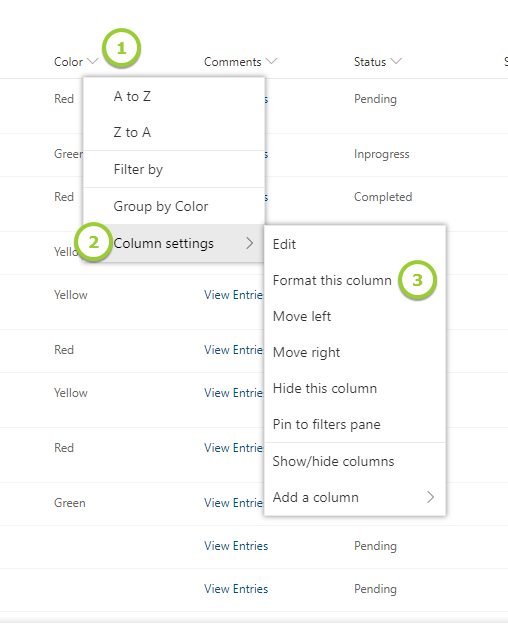Click the Completed status cell
Screen dimensions: 508x625
pyautogui.click(x=383, y=197)
